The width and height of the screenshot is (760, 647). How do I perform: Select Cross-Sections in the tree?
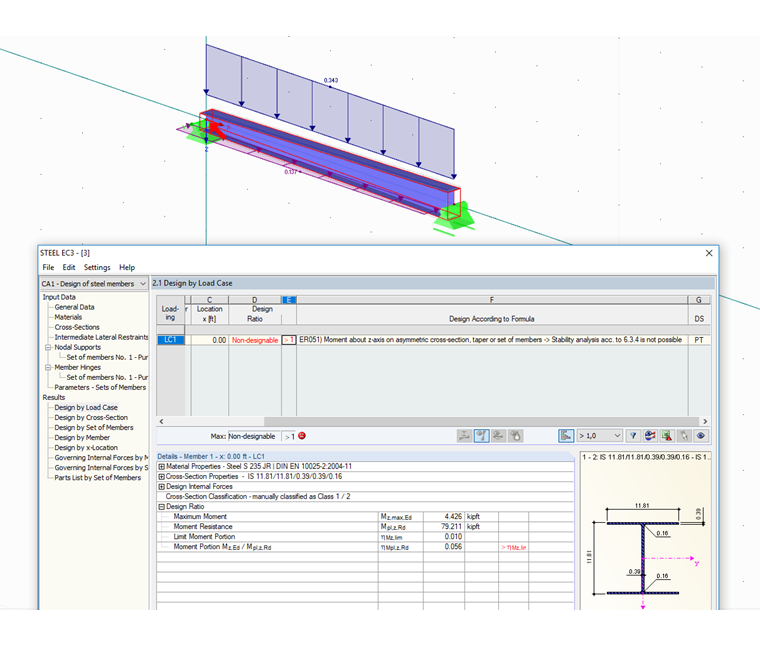(x=77, y=327)
